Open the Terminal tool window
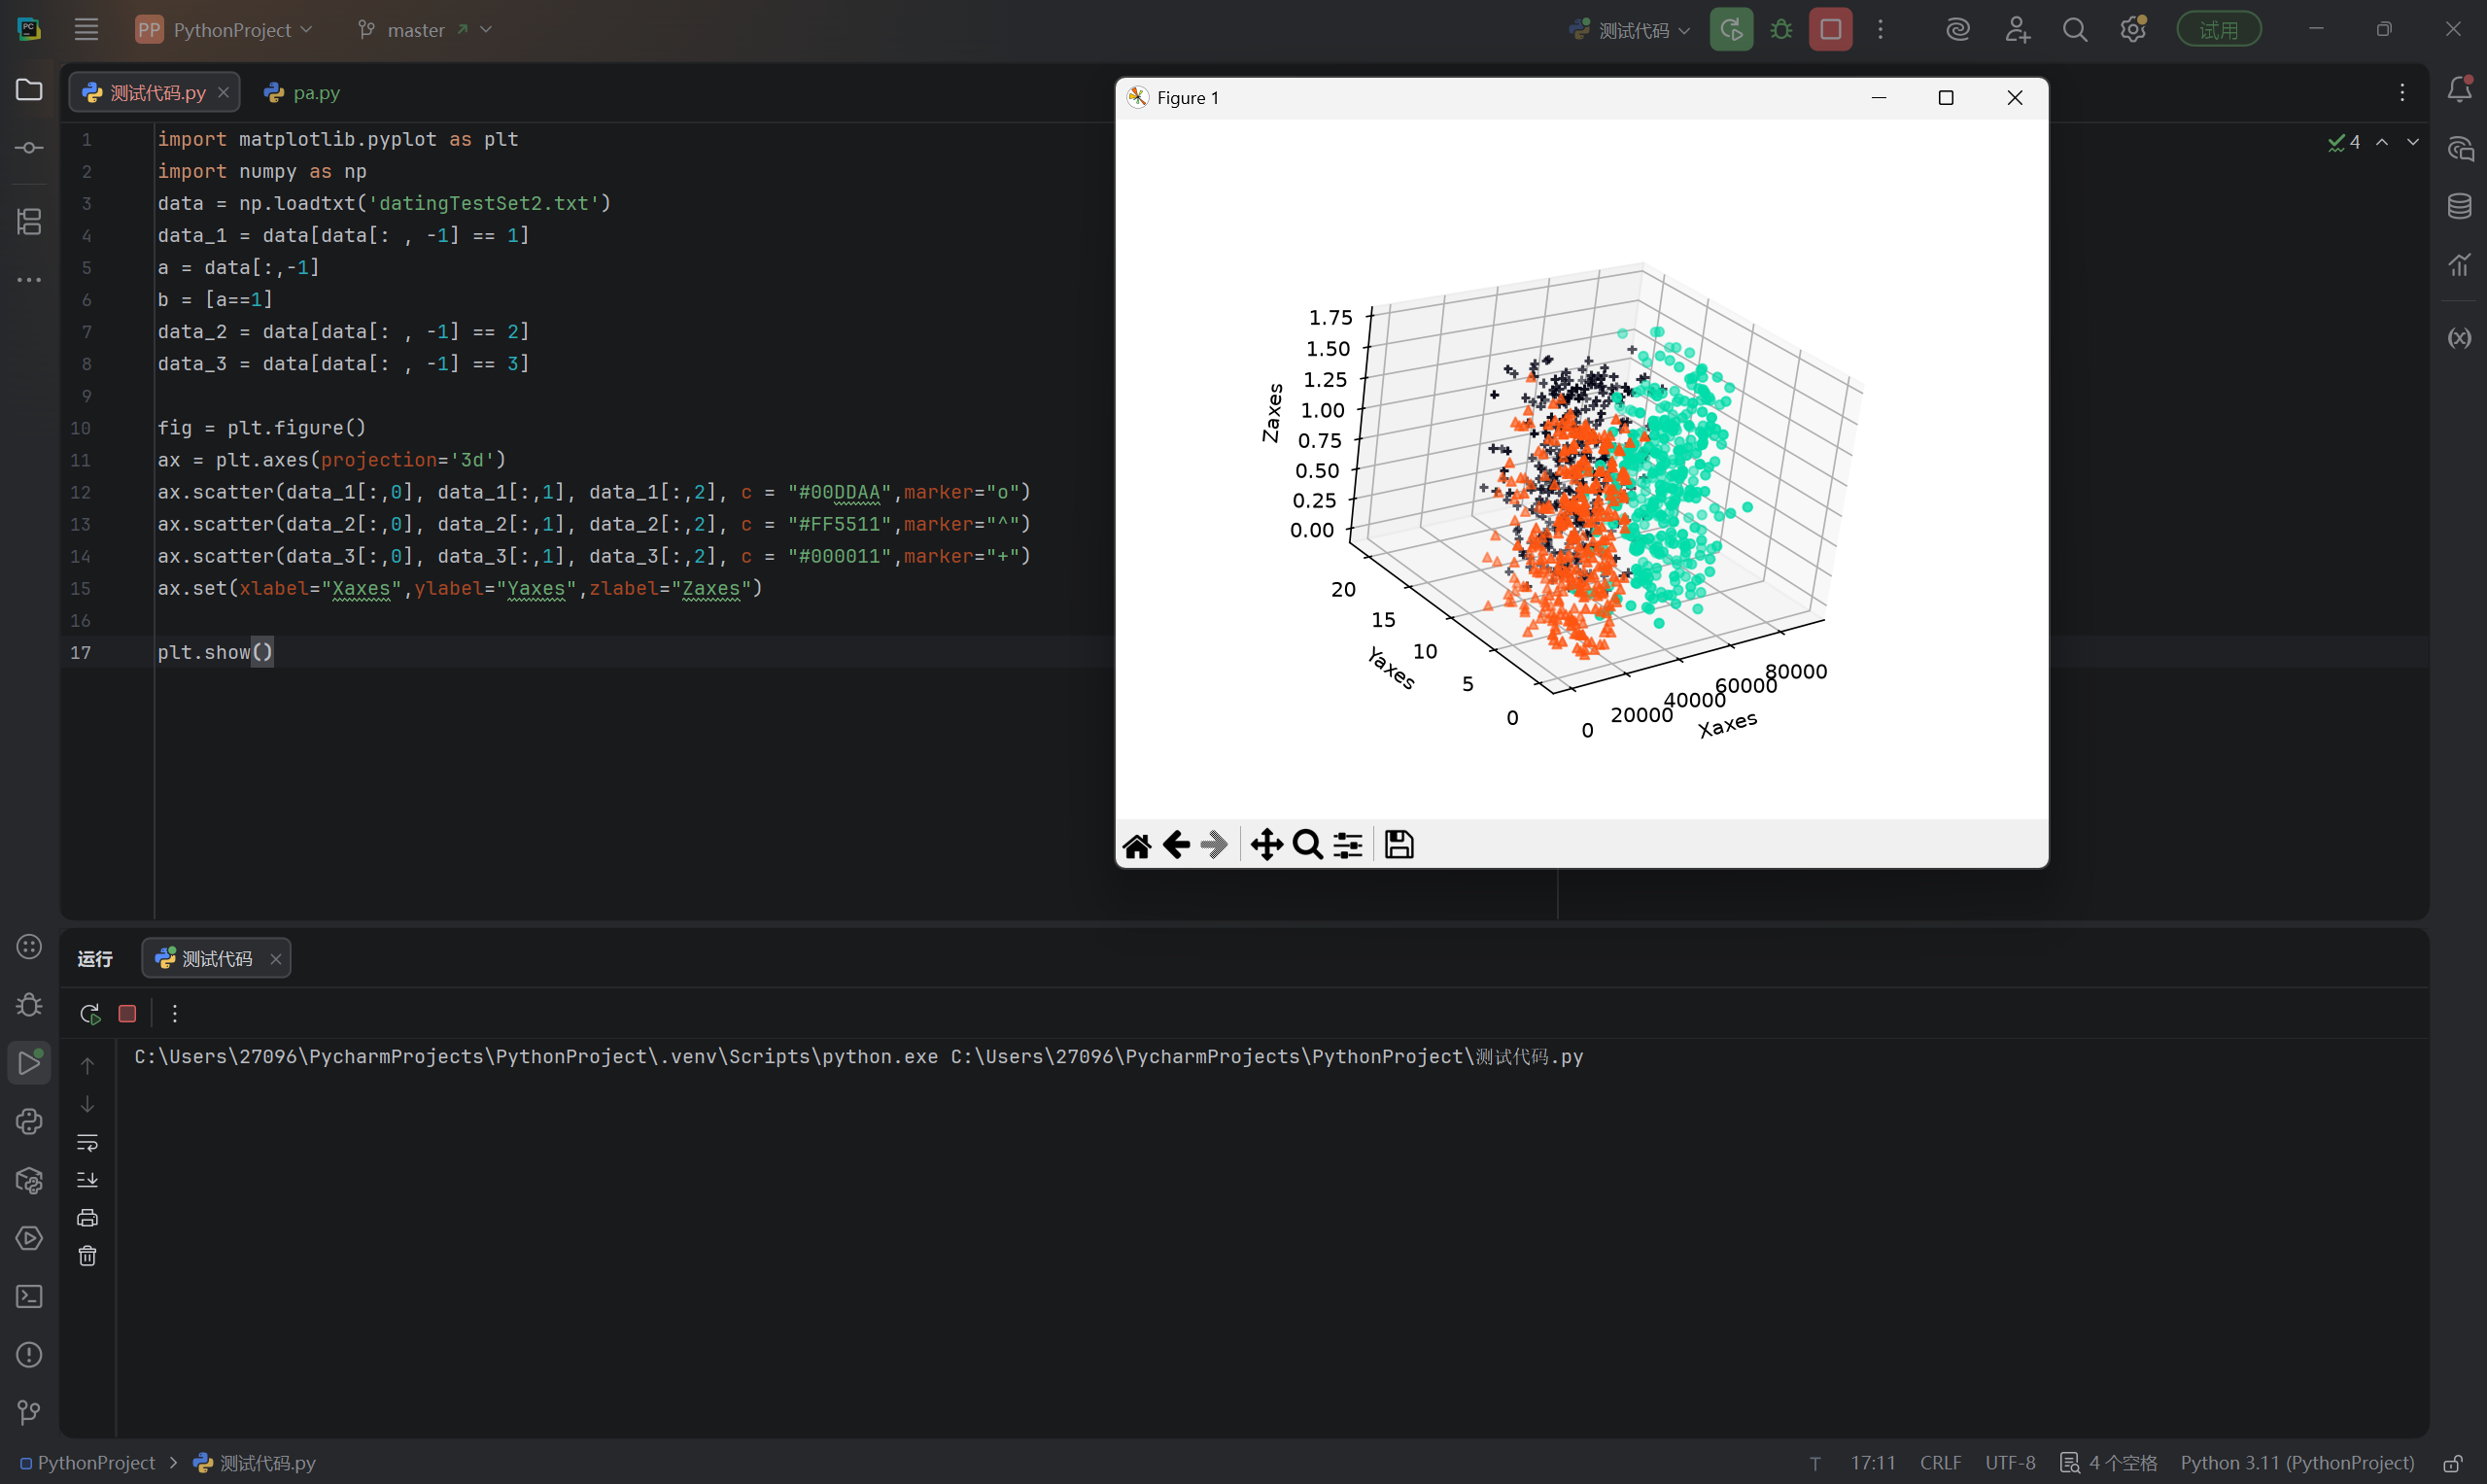Image resolution: width=2487 pixels, height=1484 pixels. point(29,1296)
